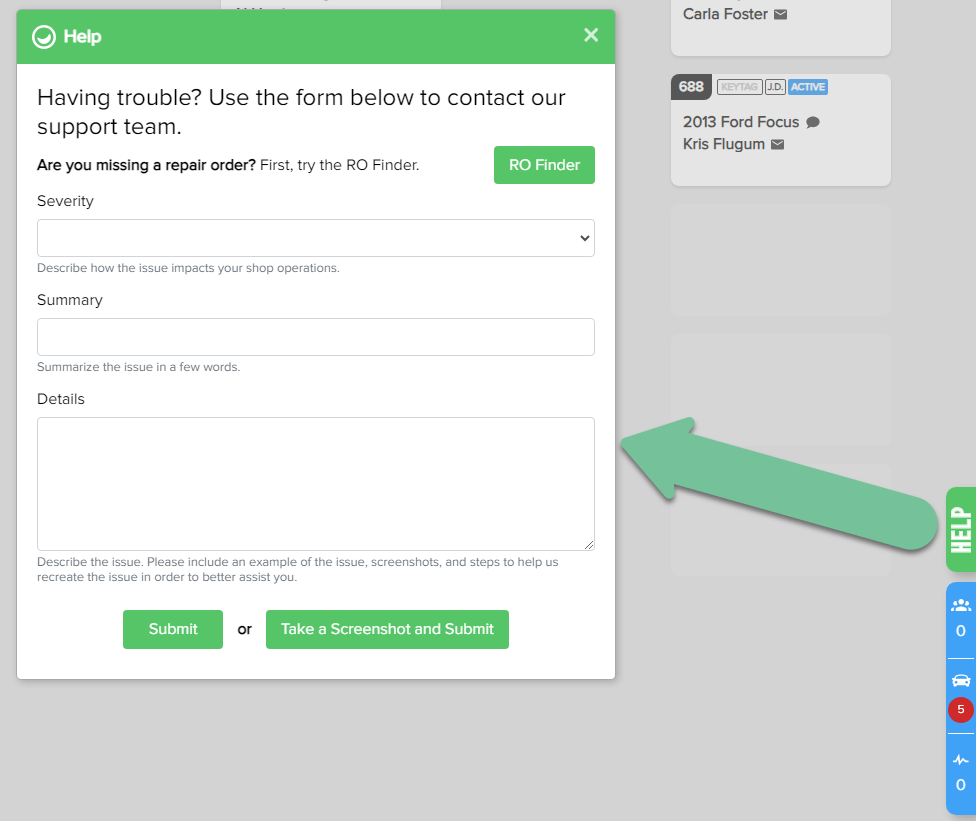Click the people group icon in sidebar
The image size is (976, 821).
click(961, 605)
